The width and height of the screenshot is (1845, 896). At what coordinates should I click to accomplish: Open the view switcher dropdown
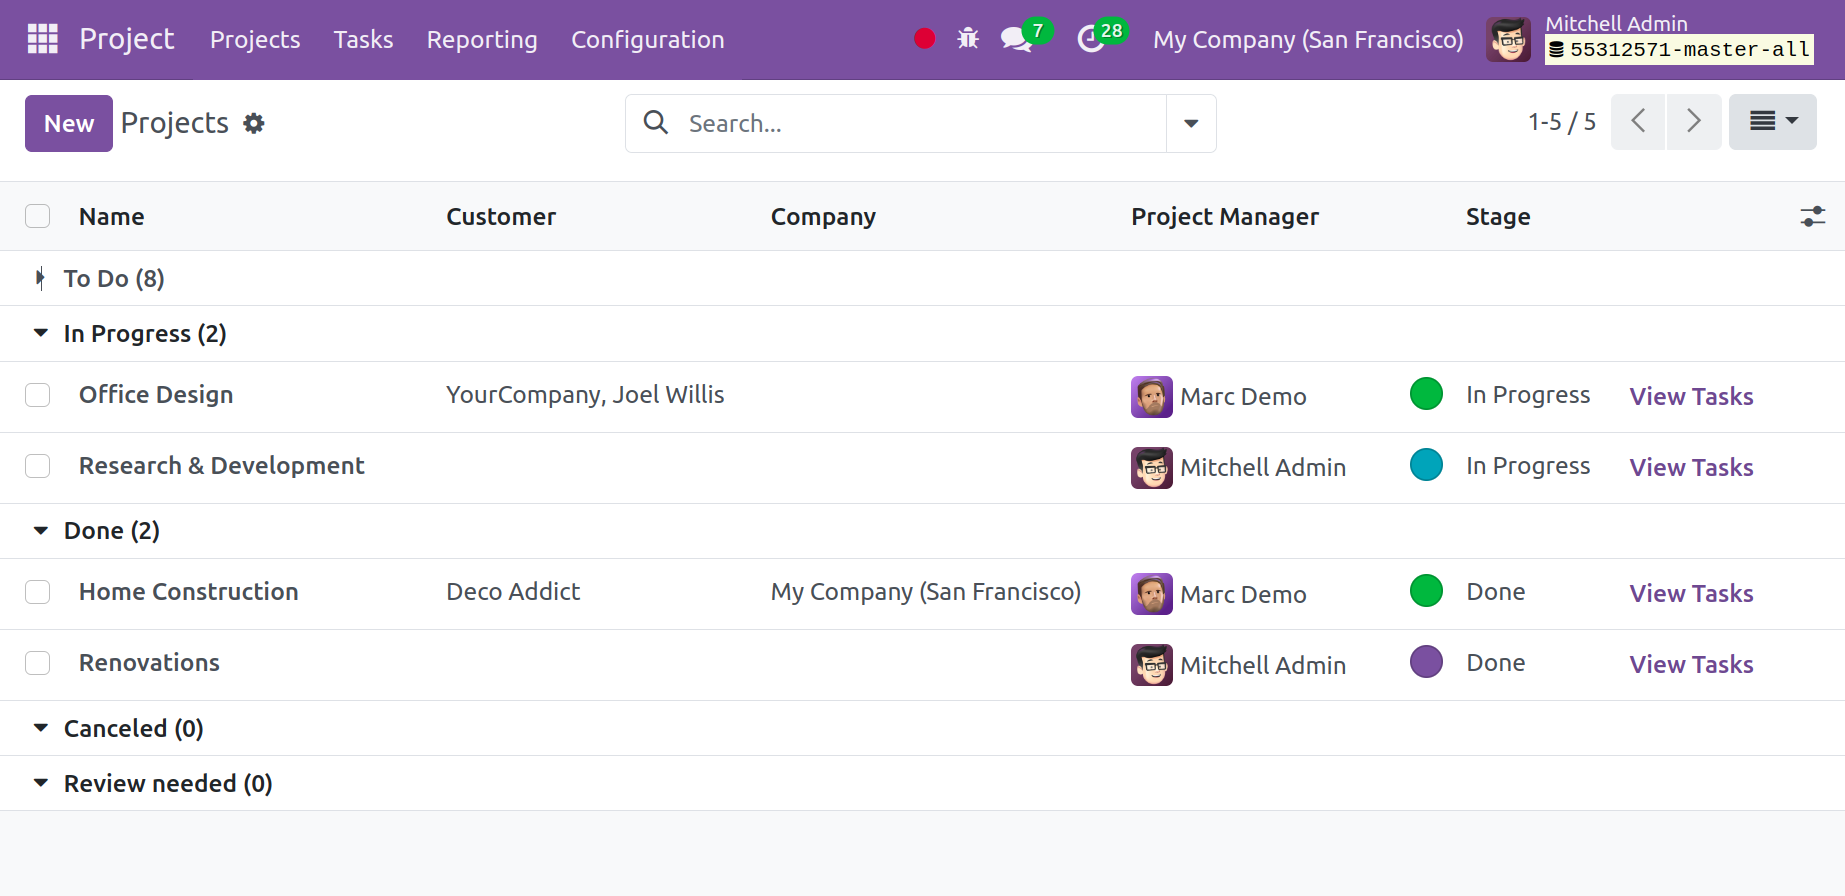1773,122
